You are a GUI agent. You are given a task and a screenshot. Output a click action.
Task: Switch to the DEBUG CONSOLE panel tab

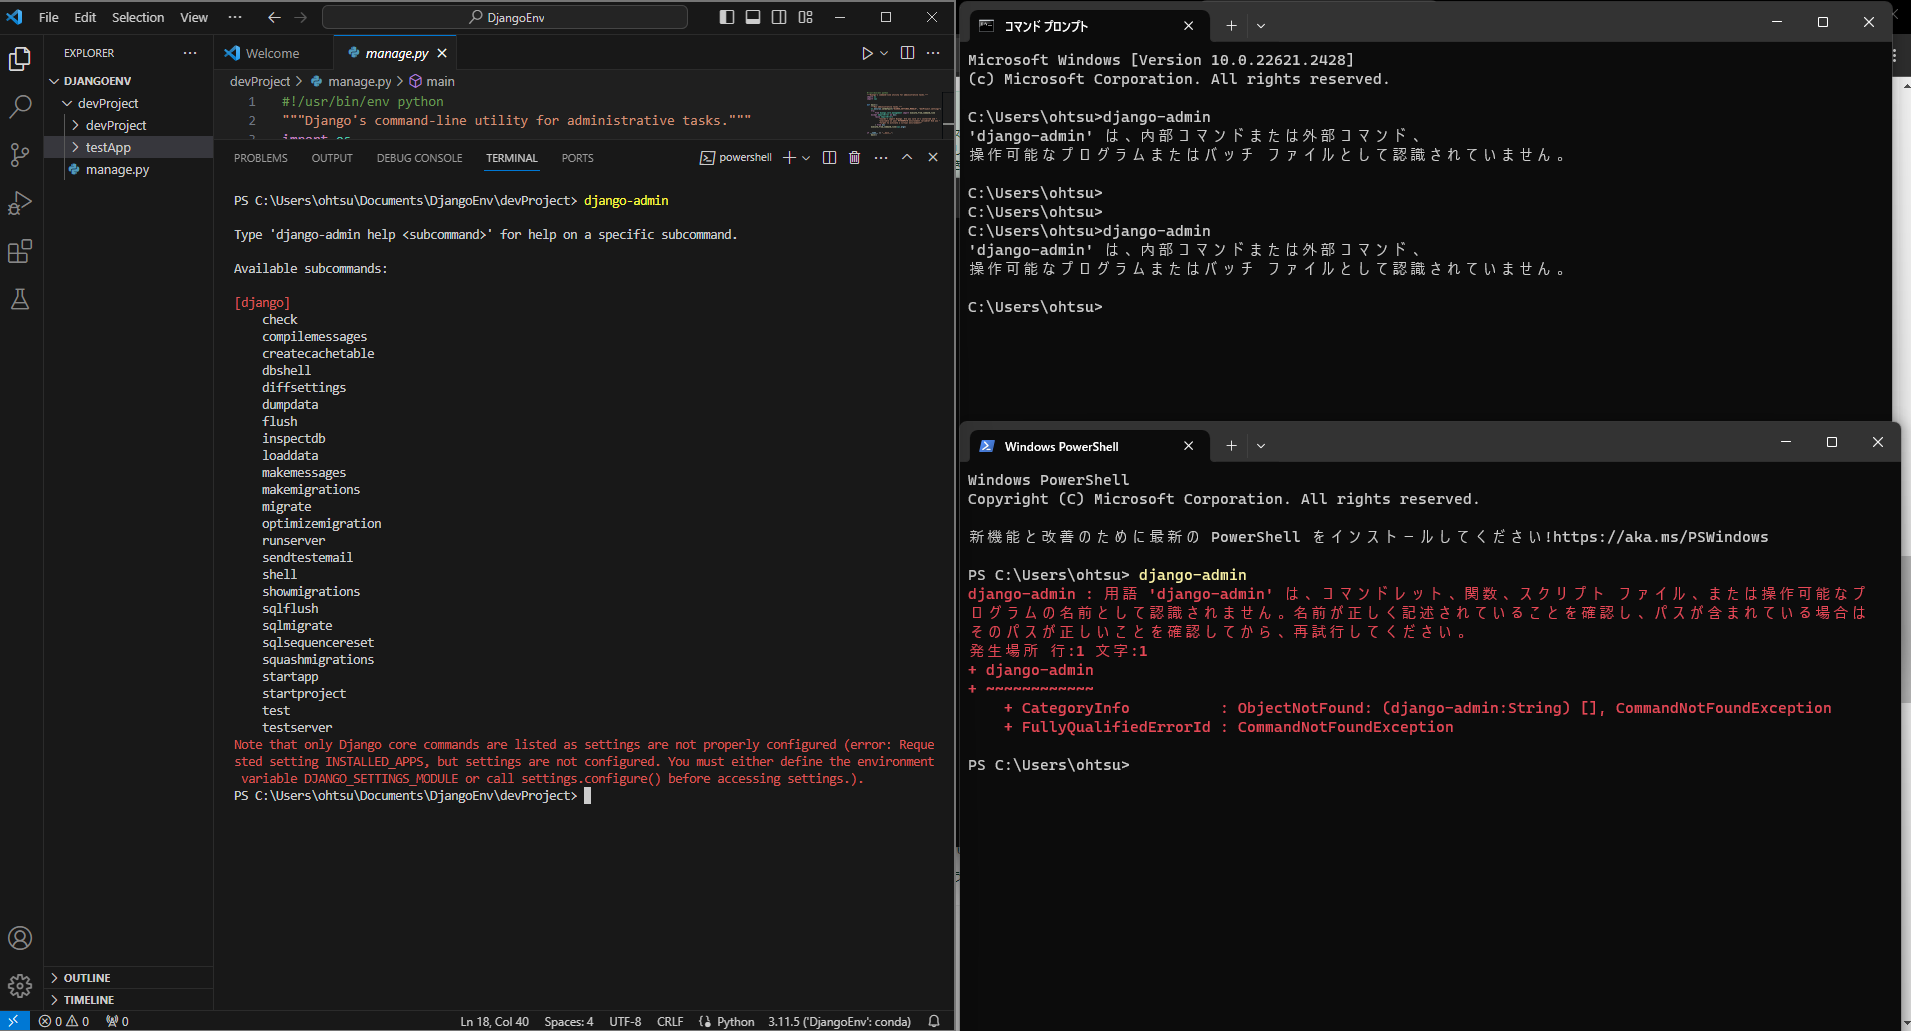tap(419, 157)
